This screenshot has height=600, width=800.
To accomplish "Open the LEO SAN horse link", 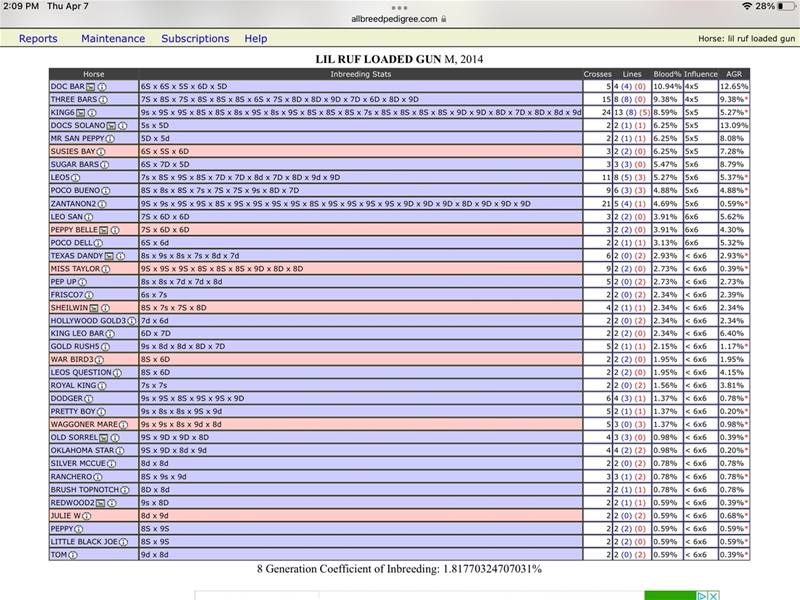I will click(67, 217).
